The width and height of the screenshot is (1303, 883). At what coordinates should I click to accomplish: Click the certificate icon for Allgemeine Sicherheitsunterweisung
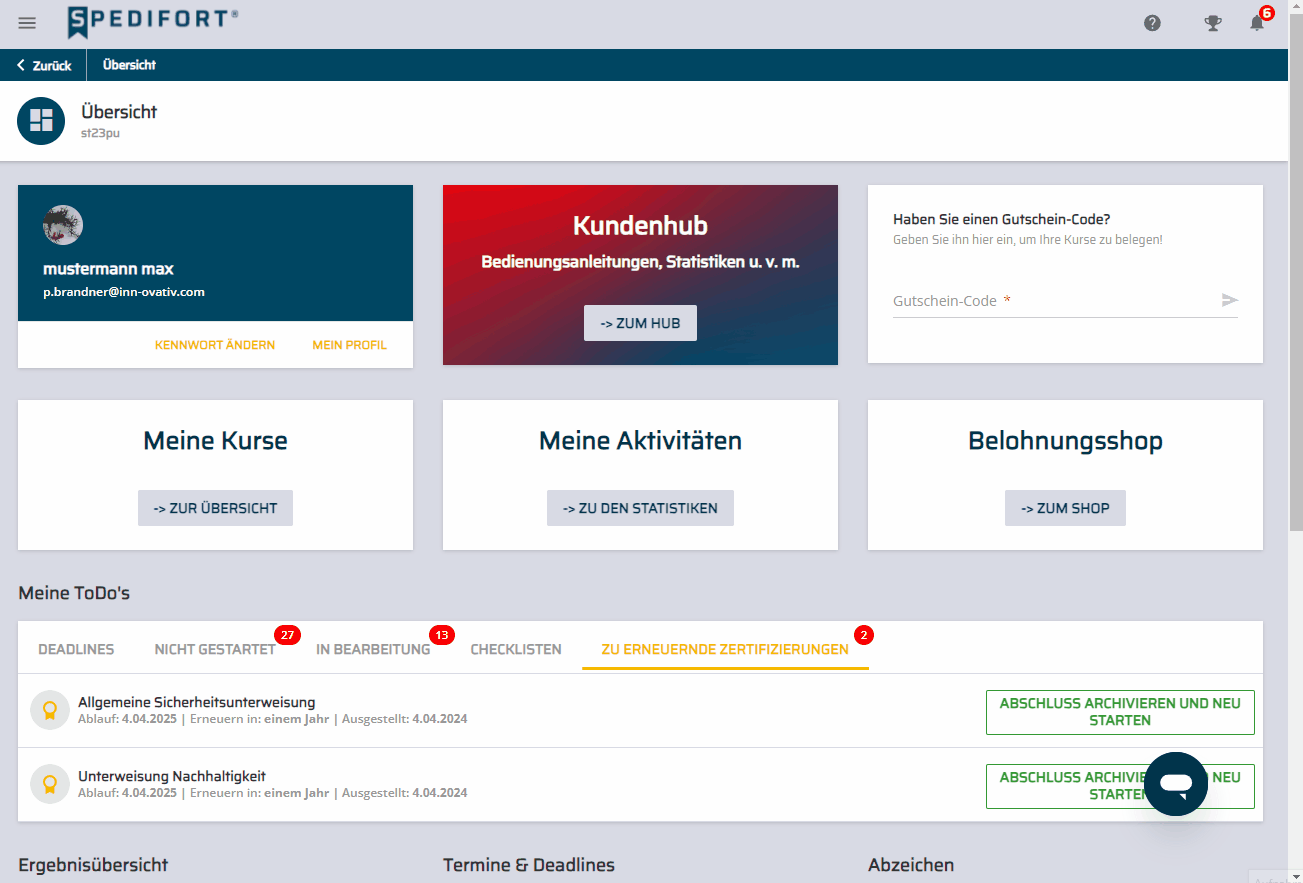[50, 710]
